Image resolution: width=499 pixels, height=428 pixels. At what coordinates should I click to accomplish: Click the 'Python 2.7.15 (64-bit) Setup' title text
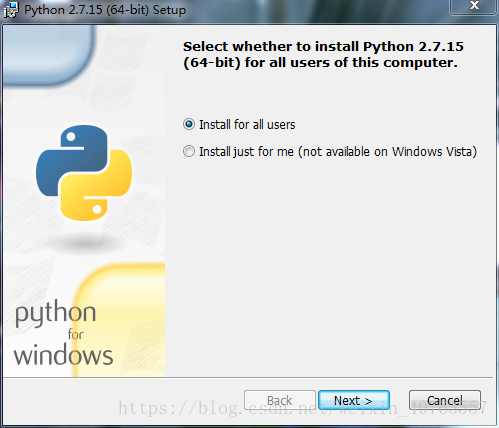(105, 10)
